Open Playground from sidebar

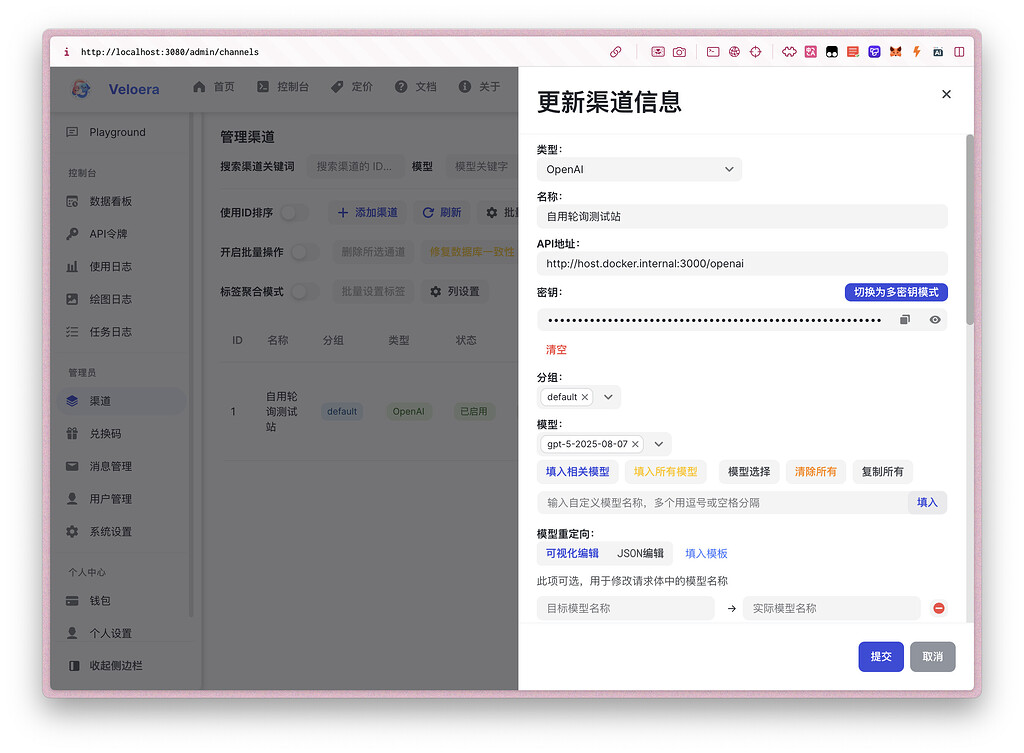pos(118,132)
